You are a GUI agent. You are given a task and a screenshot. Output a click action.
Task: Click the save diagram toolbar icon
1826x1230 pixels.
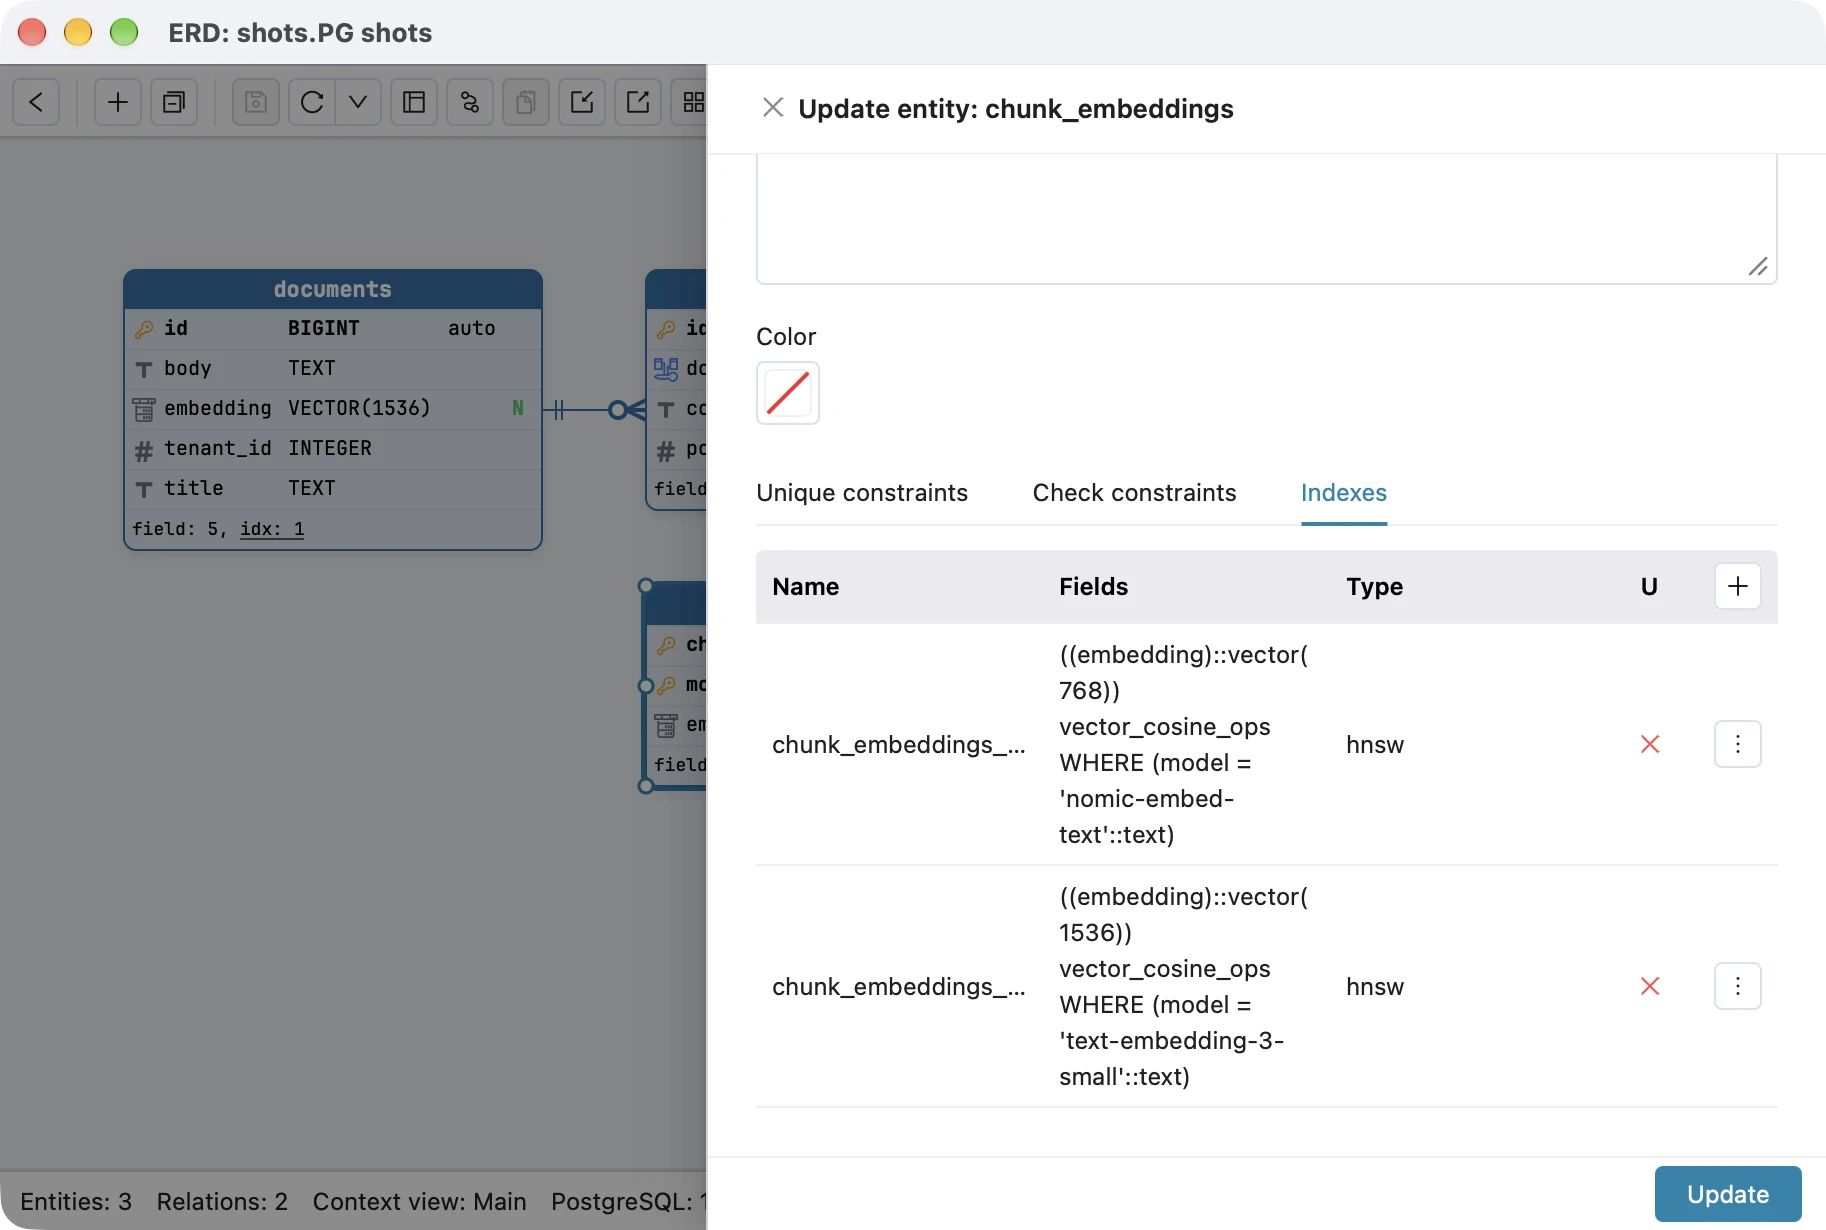[x=256, y=102]
